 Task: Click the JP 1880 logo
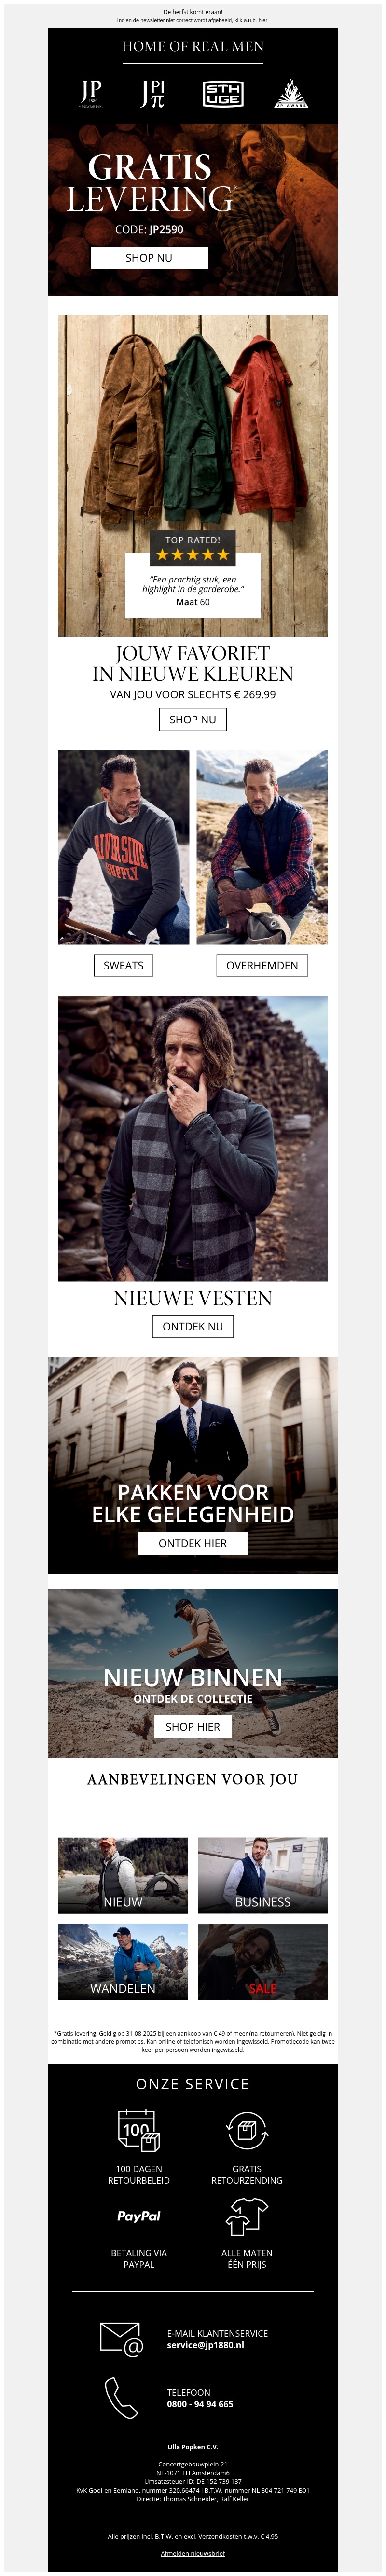click(91, 94)
